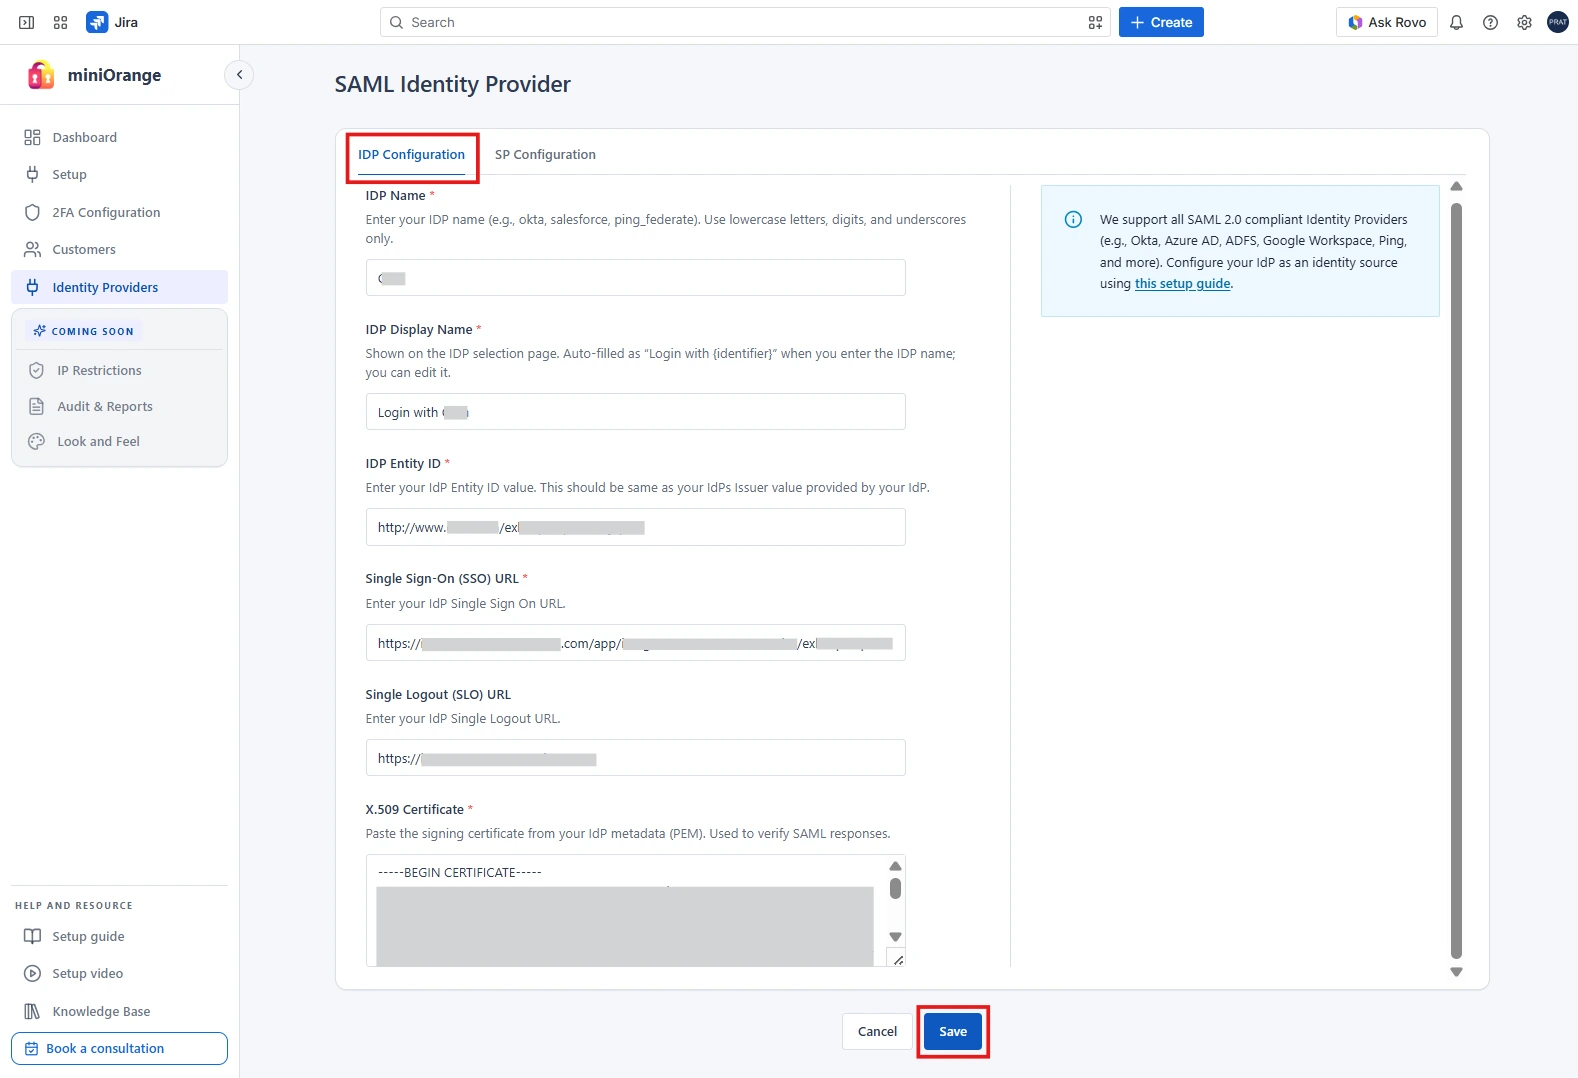Click the IDP Entity ID input field
Image resolution: width=1578 pixels, height=1078 pixels.
(636, 527)
